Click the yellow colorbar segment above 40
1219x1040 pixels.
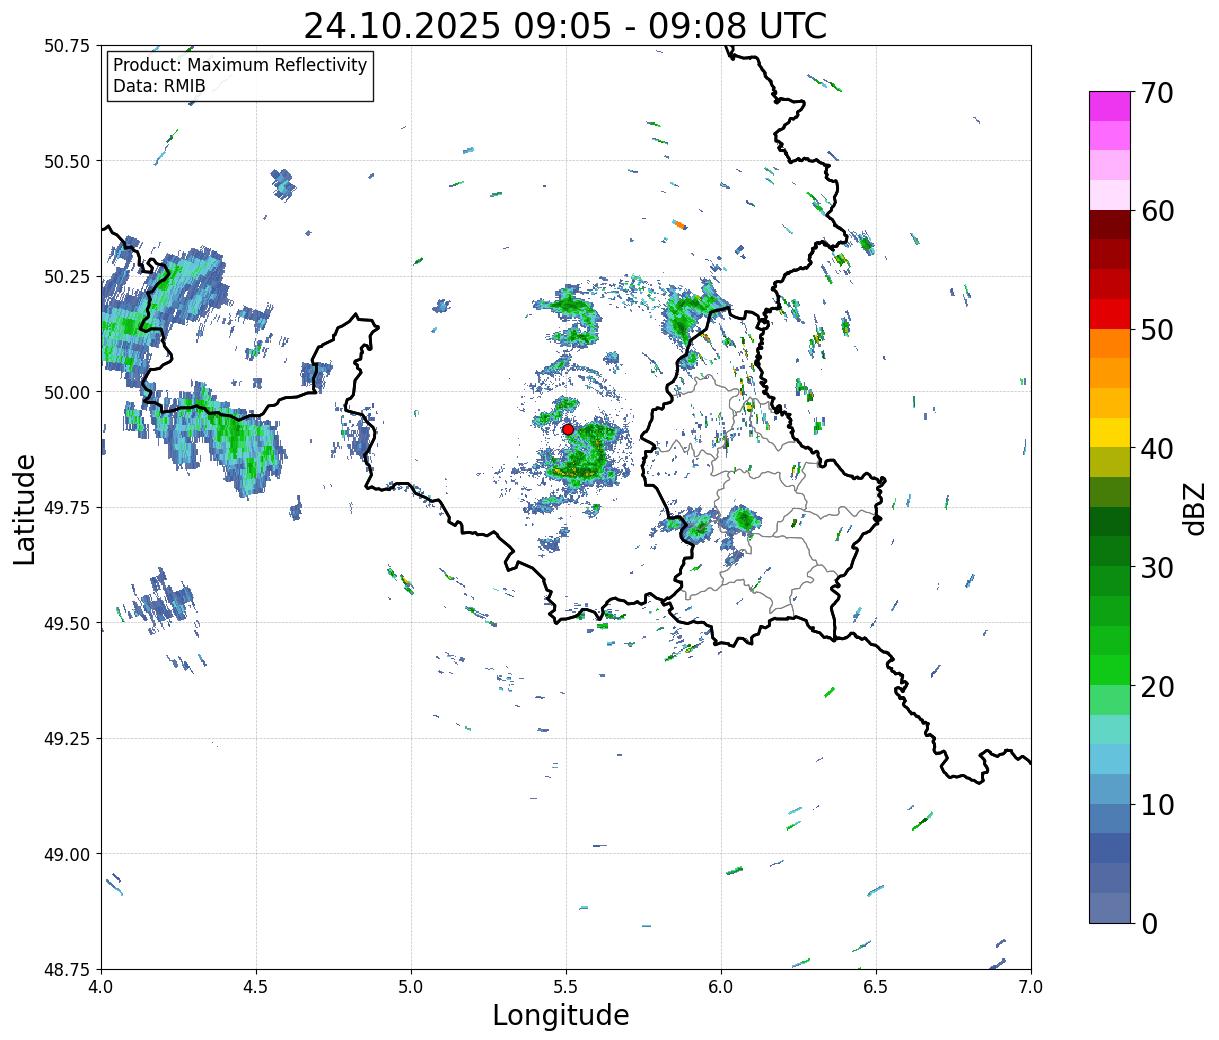click(1110, 432)
